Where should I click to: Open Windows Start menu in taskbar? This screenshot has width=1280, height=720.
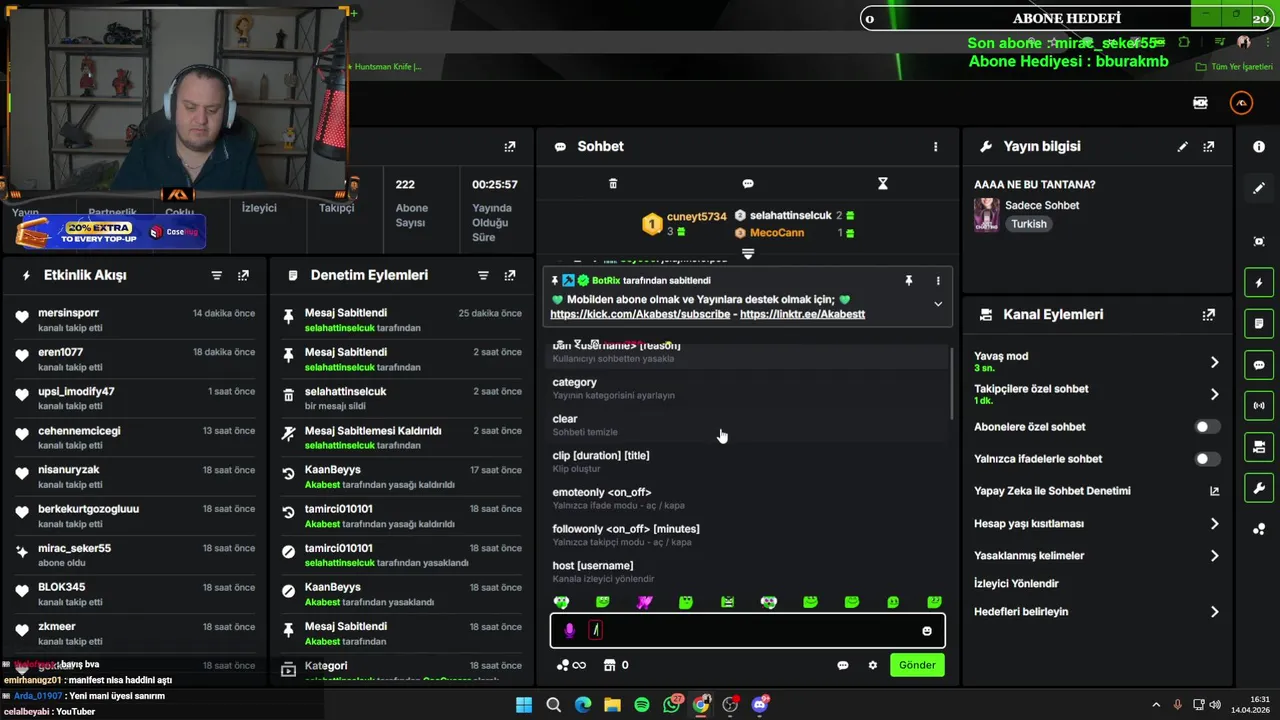524,705
